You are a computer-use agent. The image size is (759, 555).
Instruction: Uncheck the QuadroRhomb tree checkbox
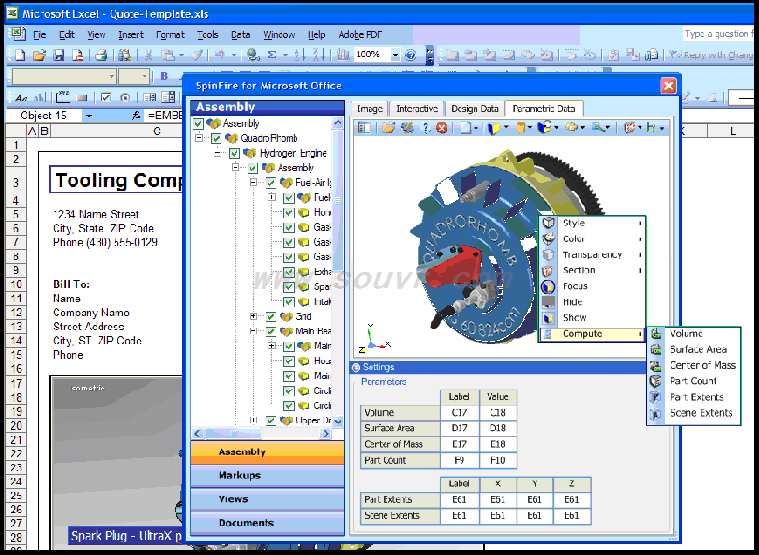pyautogui.click(x=217, y=138)
